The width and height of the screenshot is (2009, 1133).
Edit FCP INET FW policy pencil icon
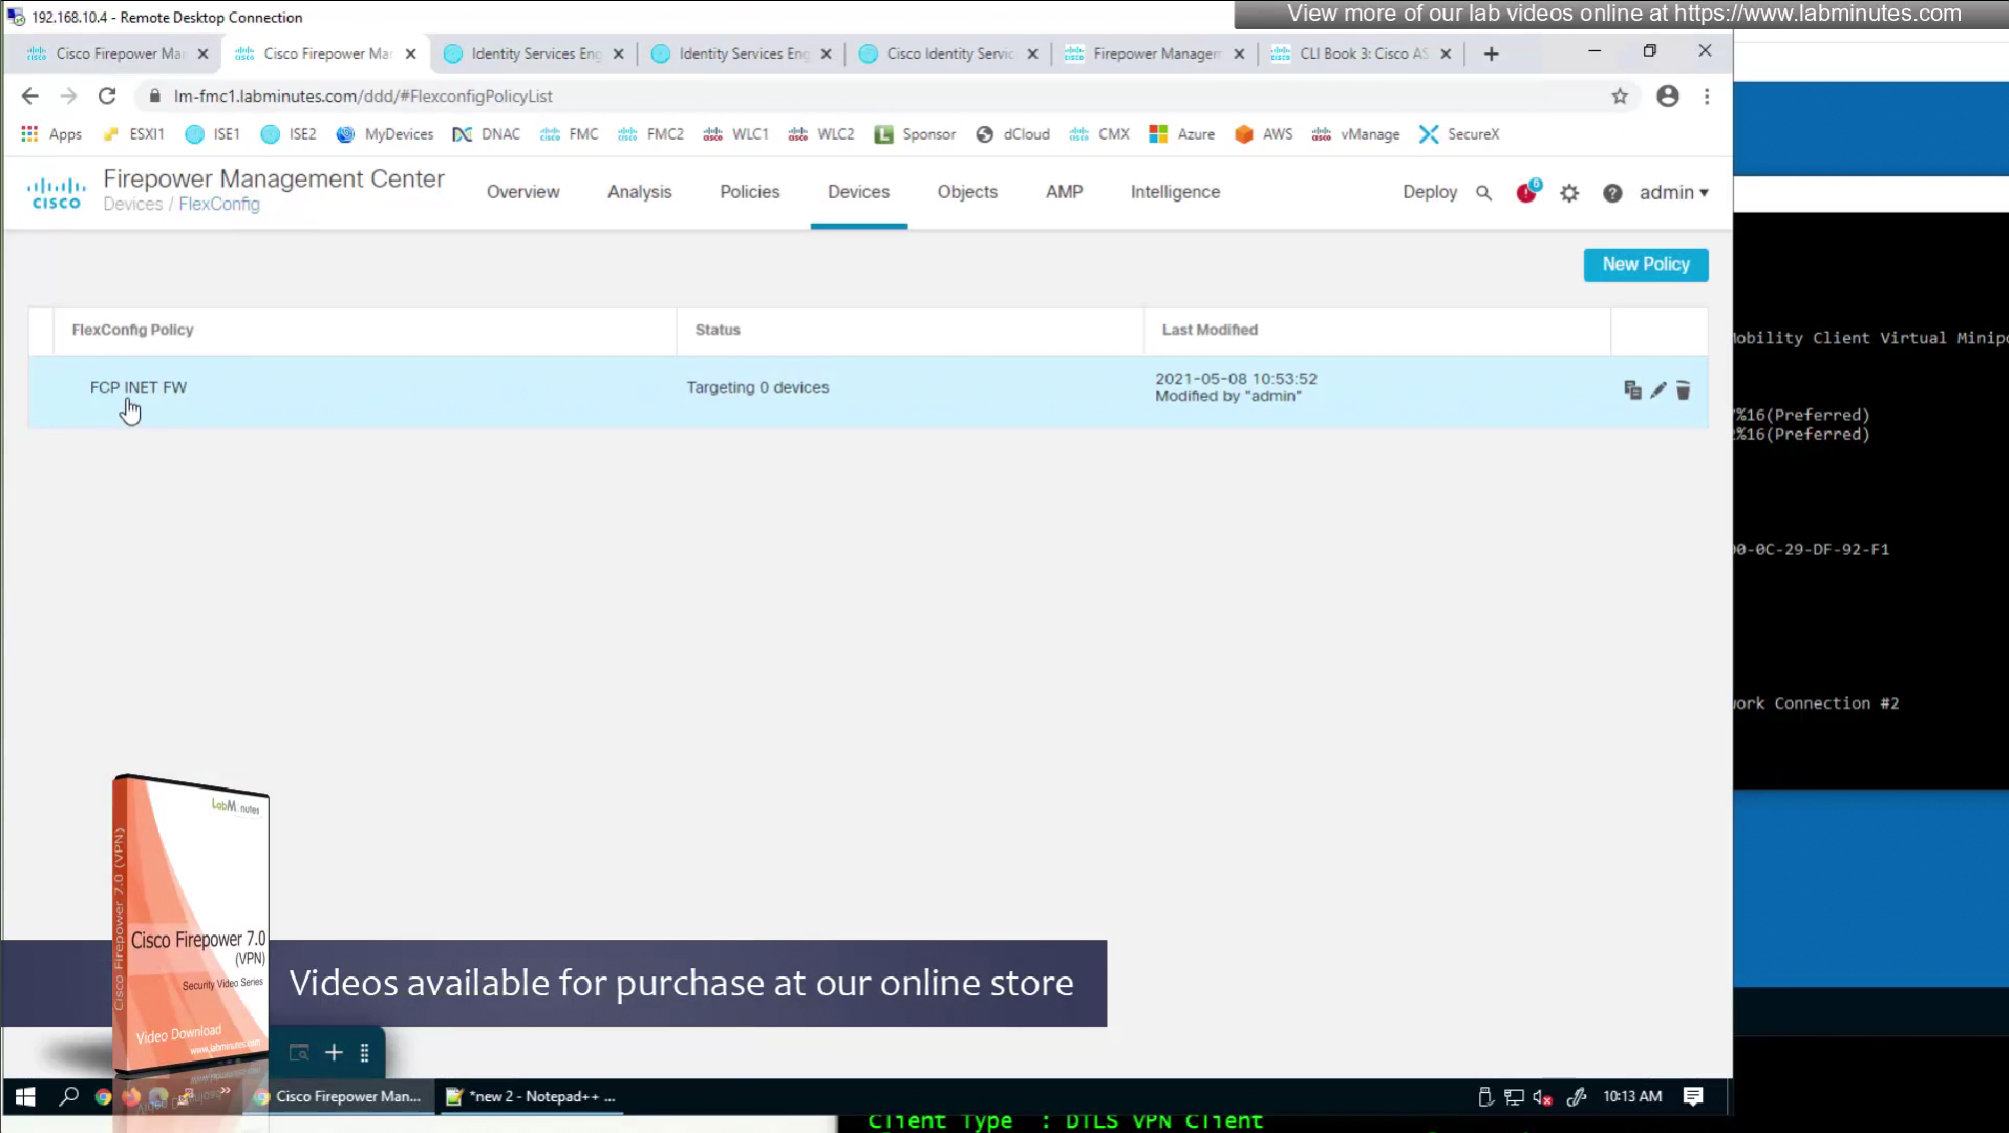tap(1658, 390)
